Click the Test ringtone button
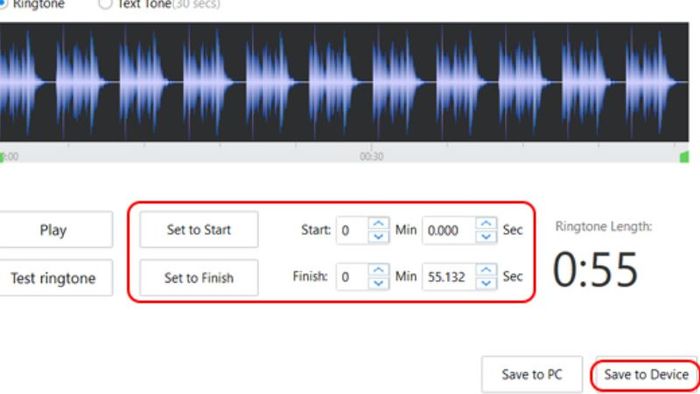700x394 pixels. point(54,278)
